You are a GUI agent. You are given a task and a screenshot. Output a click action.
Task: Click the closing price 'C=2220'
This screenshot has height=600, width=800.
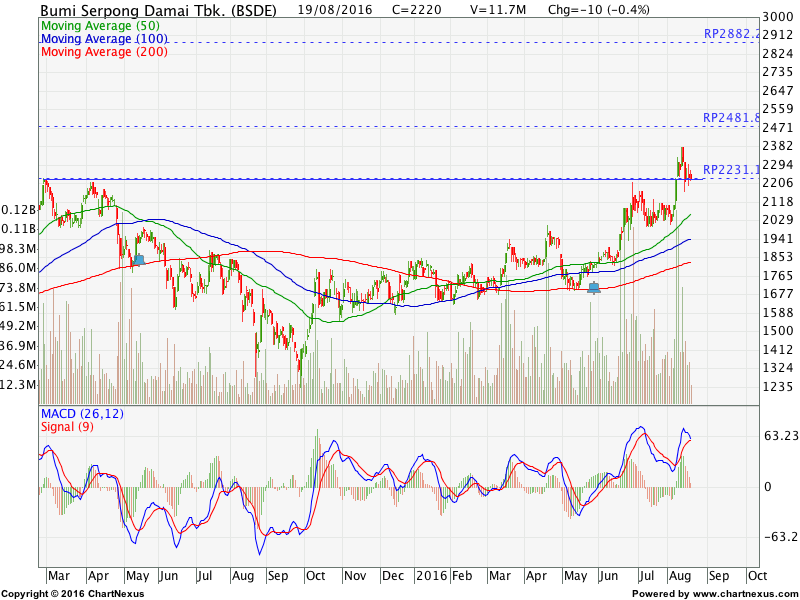(417, 10)
